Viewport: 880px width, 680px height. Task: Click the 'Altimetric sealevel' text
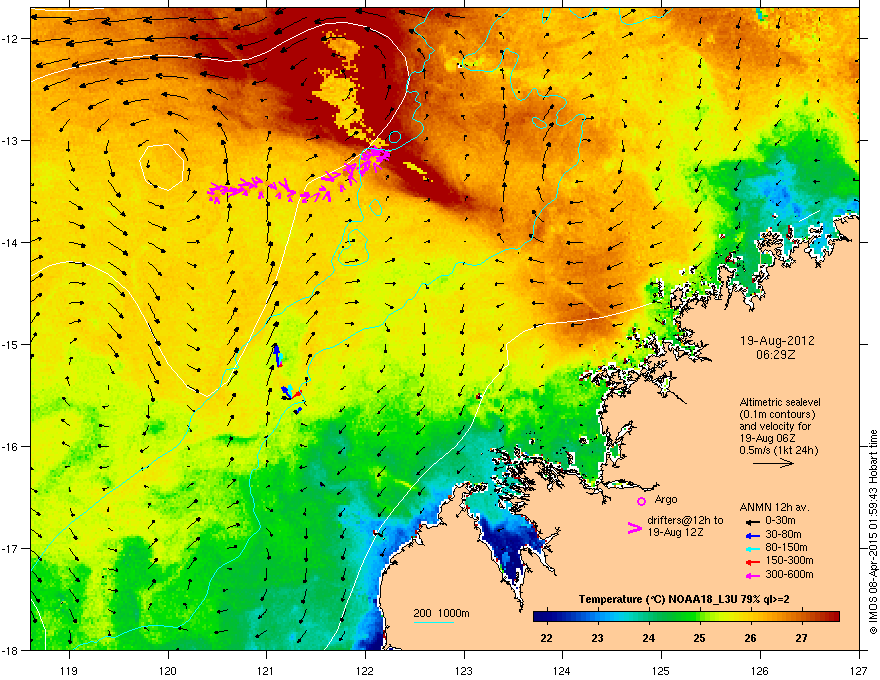click(780, 402)
